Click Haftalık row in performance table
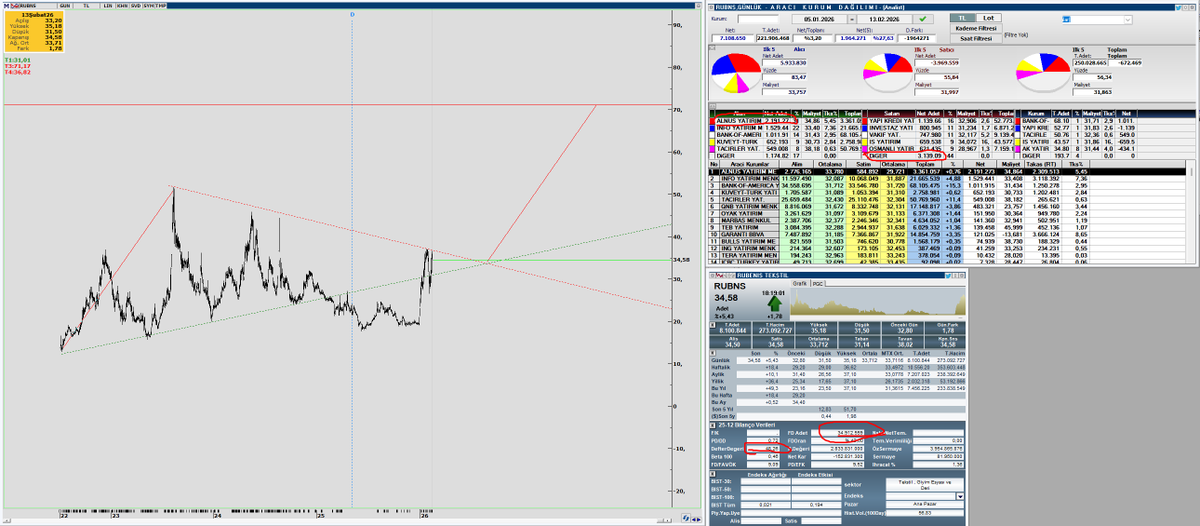This screenshot has width=1200, height=526. [837, 367]
